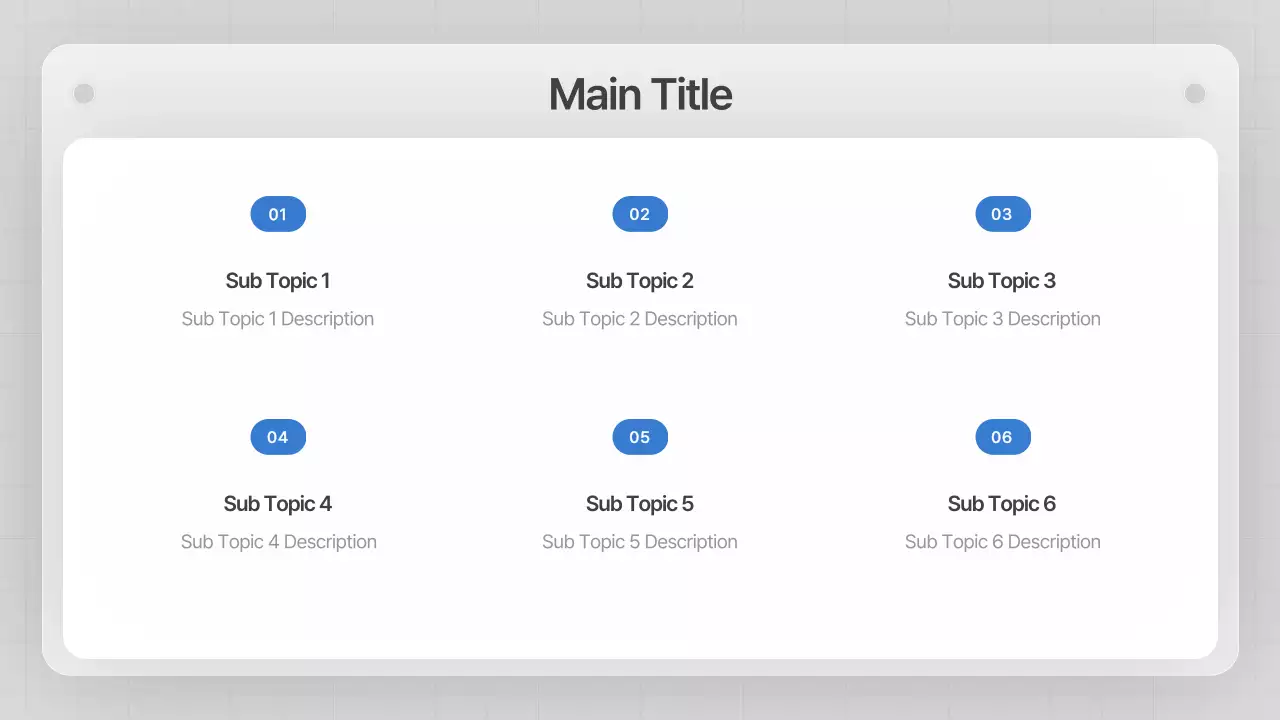Select the 06 blue badge
1280x720 pixels.
pyautogui.click(x=1002, y=437)
